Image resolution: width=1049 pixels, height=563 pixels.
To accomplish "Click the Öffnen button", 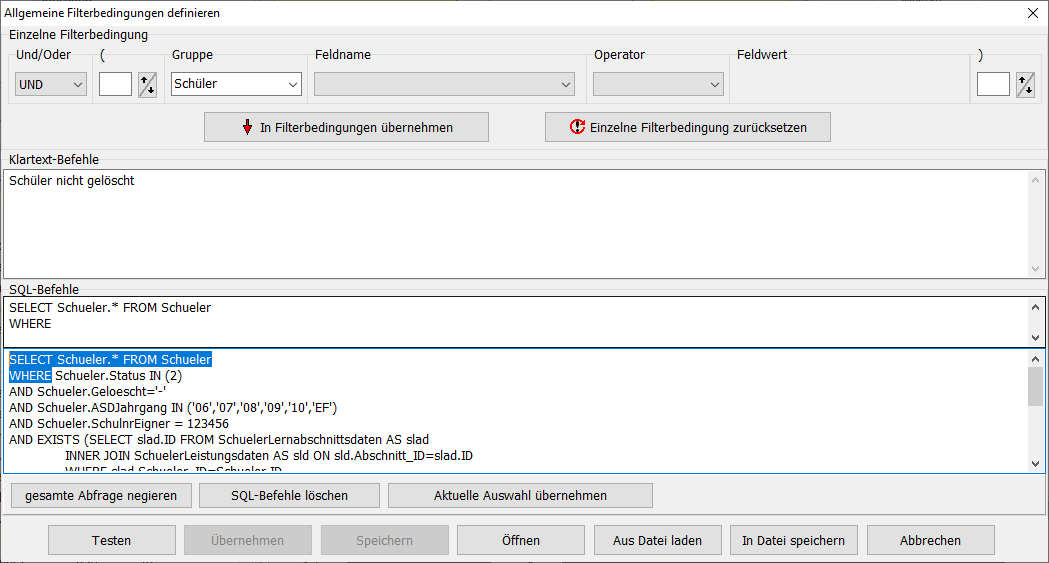I will tap(521, 540).
